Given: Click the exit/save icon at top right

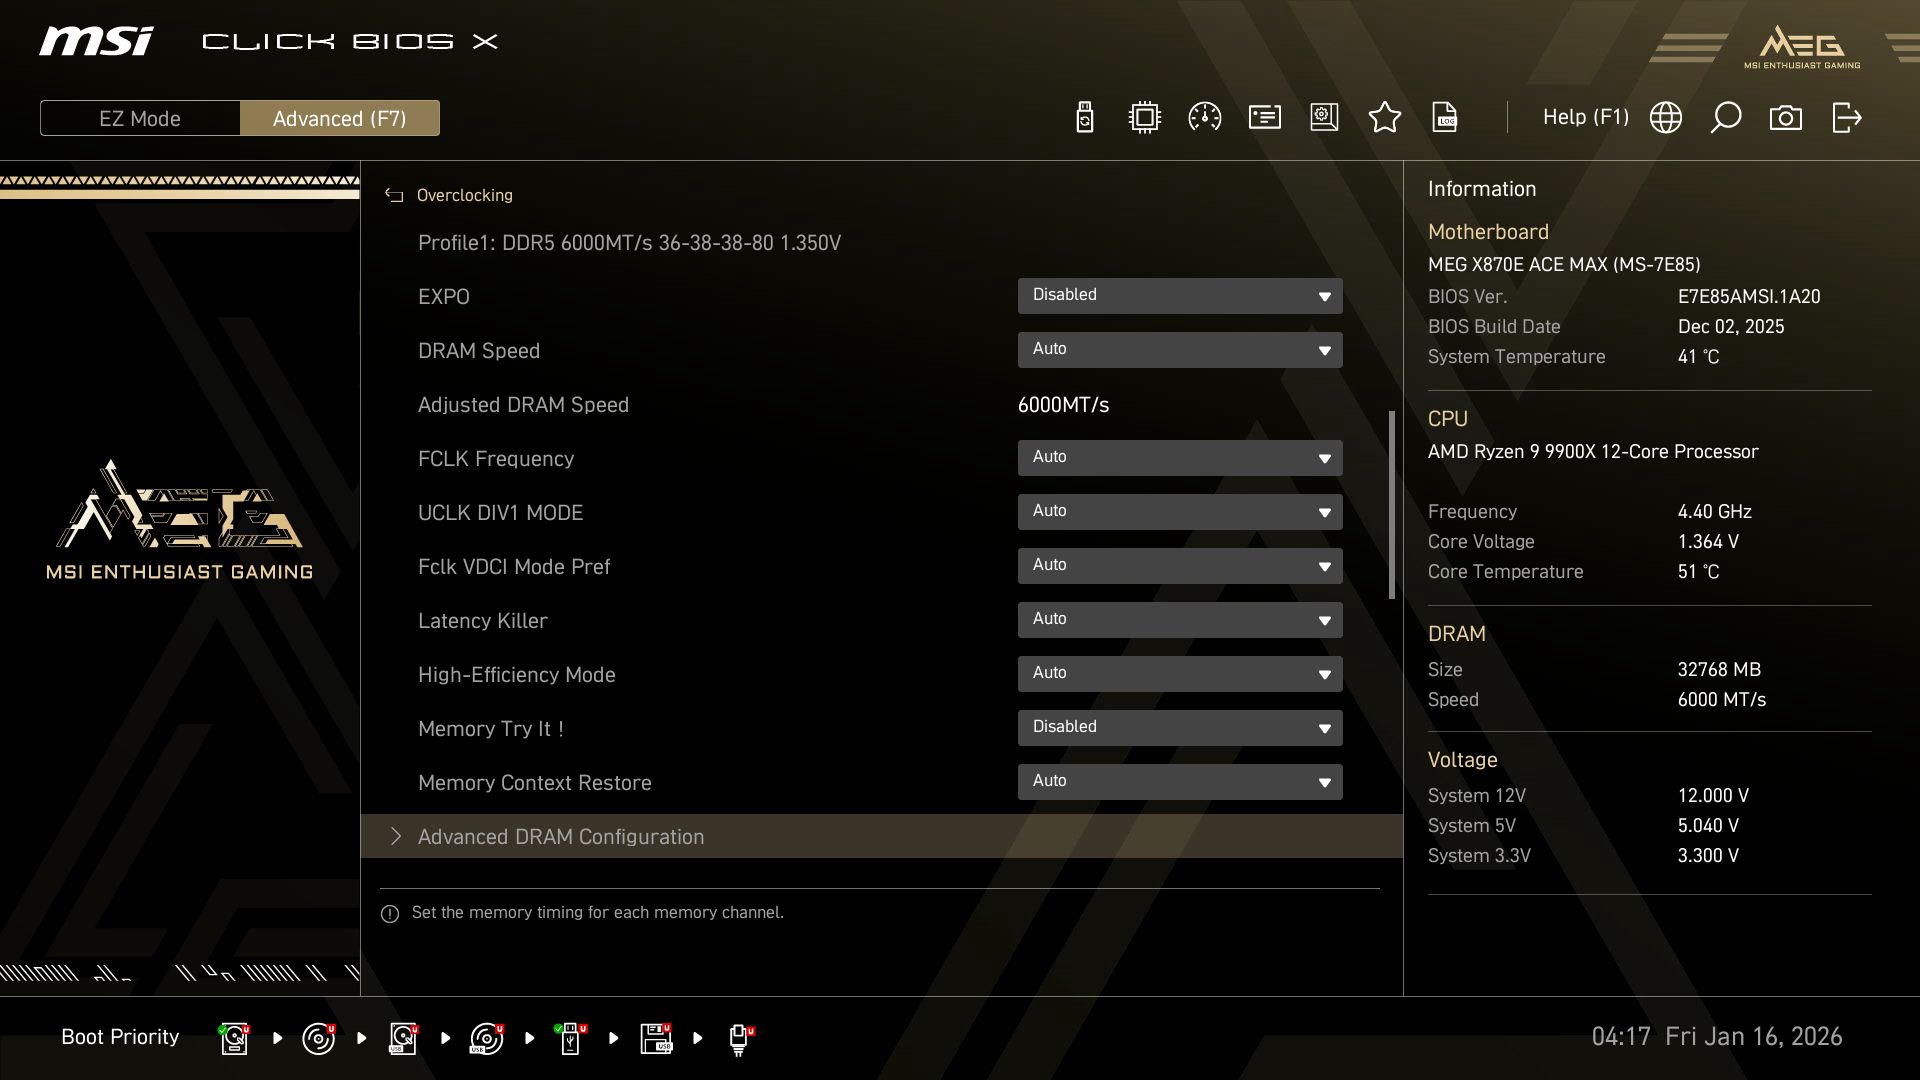Looking at the screenshot, I should tap(1846, 117).
